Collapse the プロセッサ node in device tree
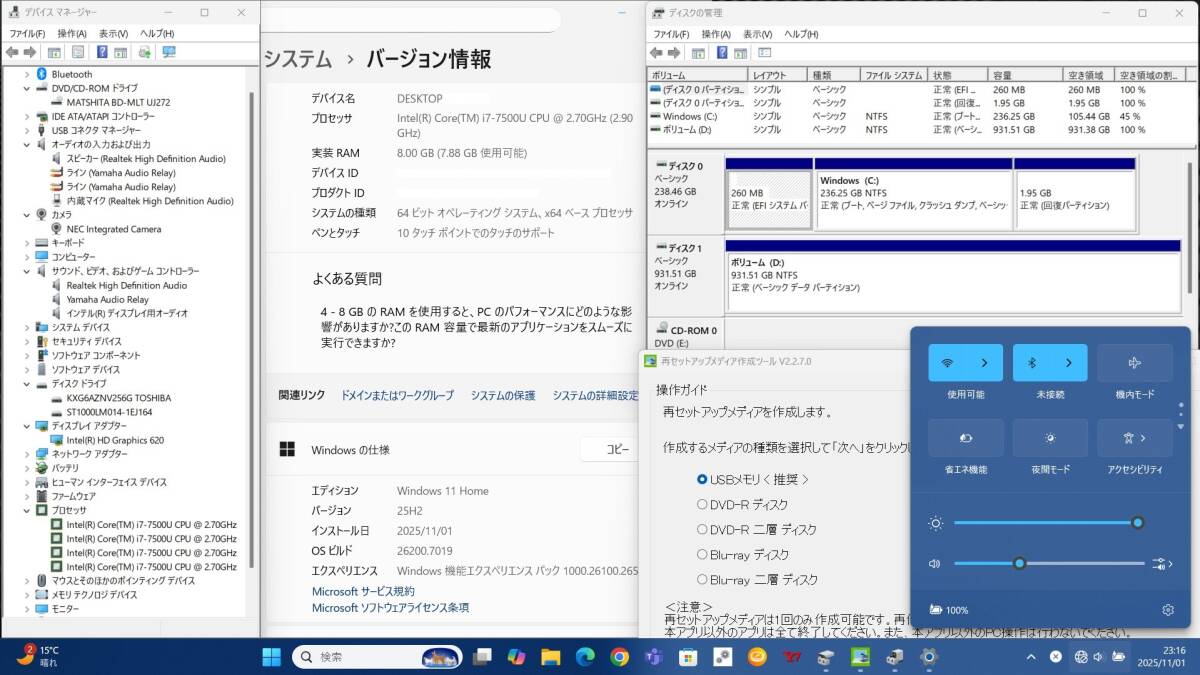1200x675 pixels. 28,510
